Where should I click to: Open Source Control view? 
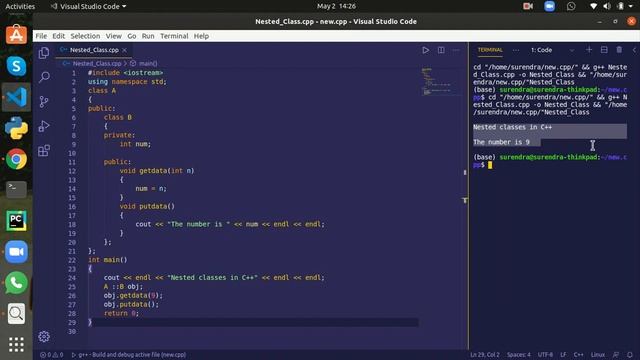(x=44, y=102)
